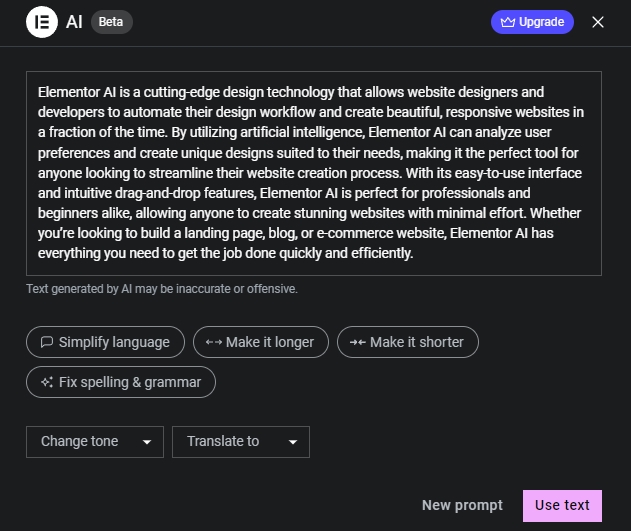Screen dimensions: 631x531
Task: Click the sparkle icon on Fix spelling & grammar
Action: (46, 382)
